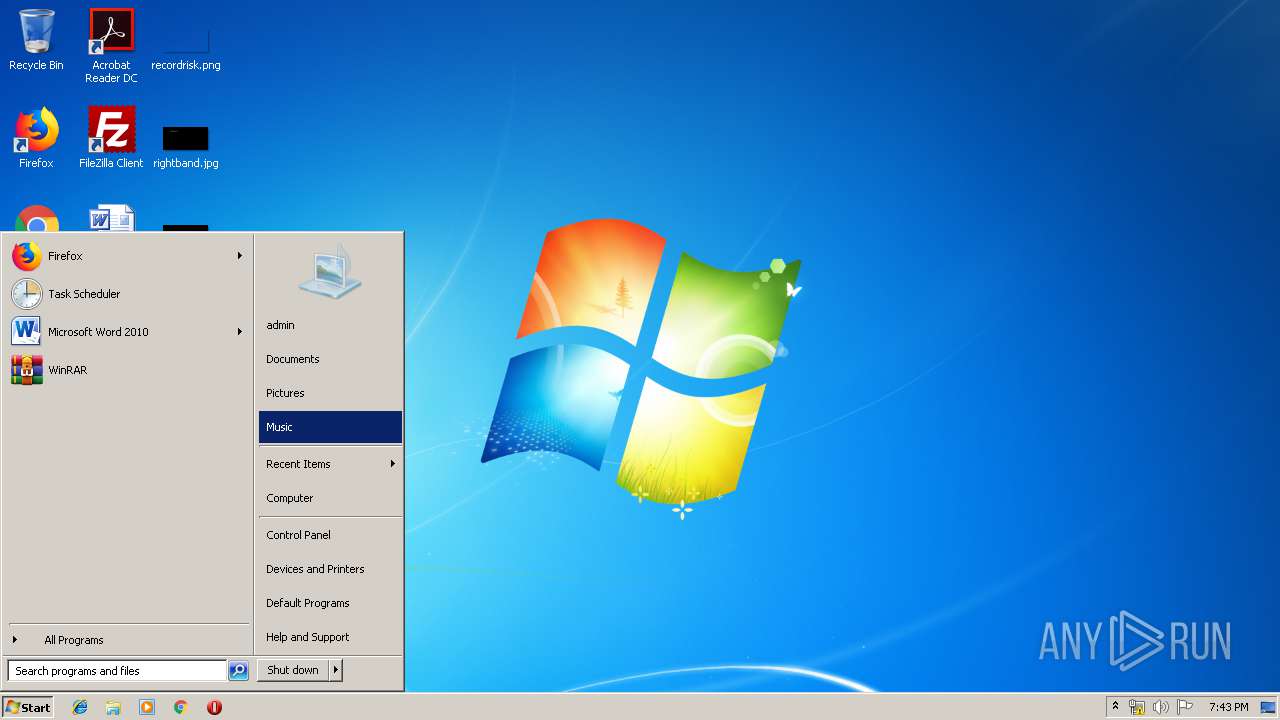Select the Firefox desktop shortcut

pos(36,138)
